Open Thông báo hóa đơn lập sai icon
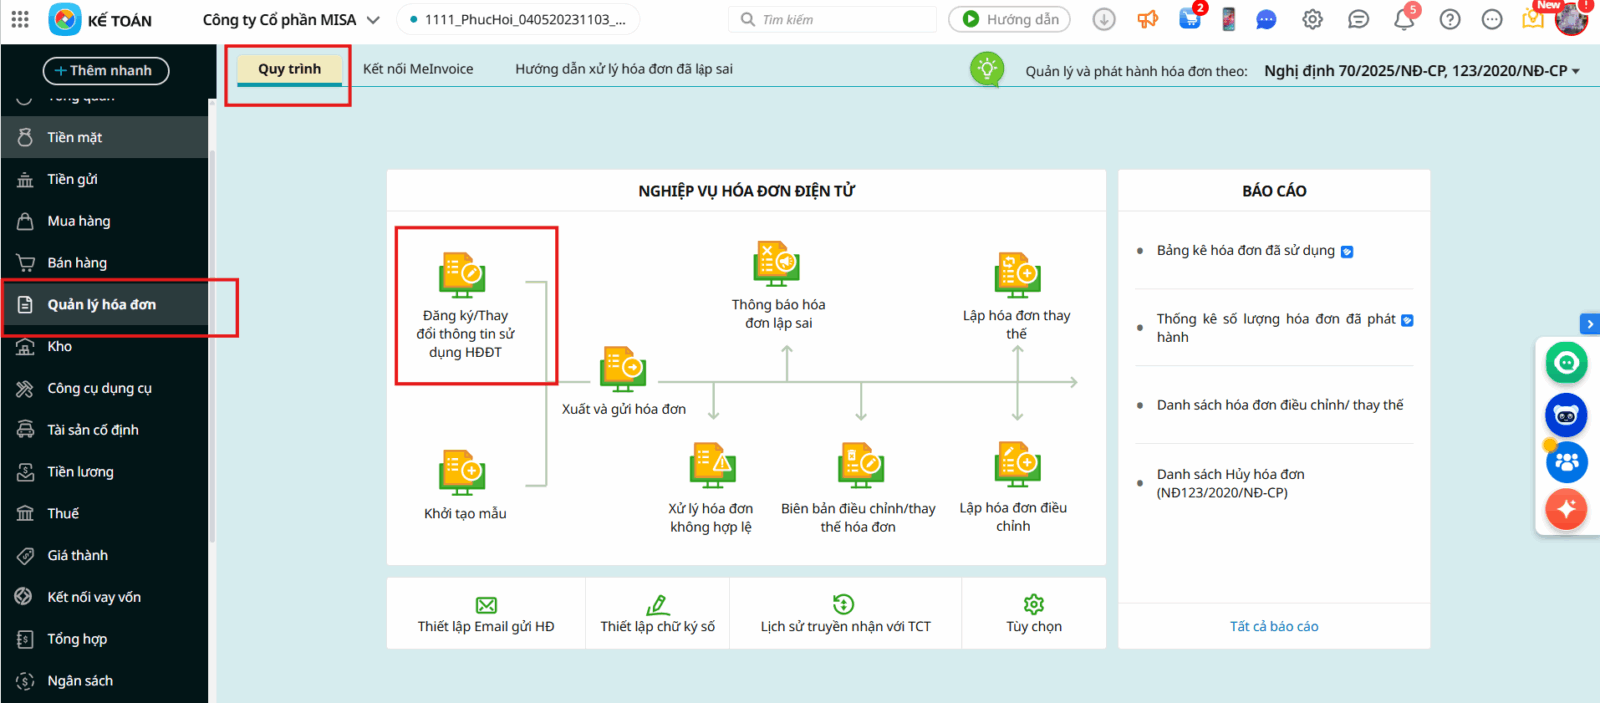The width and height of the screenshot is (1600, 703). coord(777,265)
